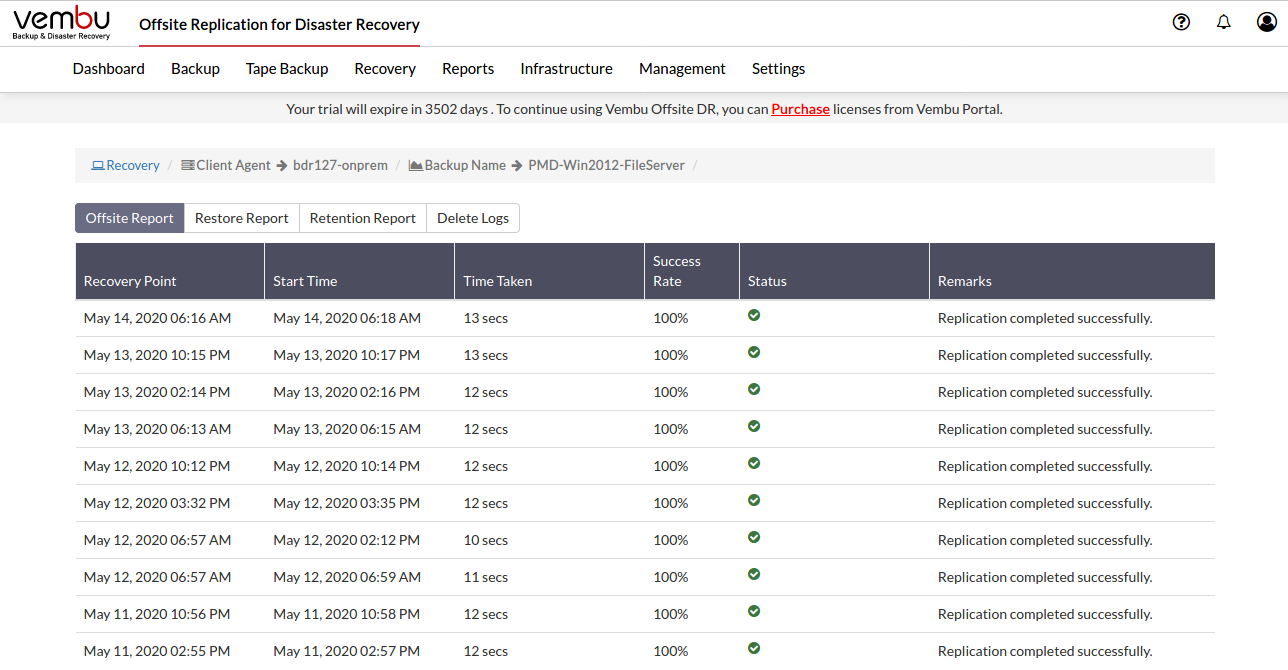Select the Offsite Report tab
This screenshot has width=1288, height=670.
[x=130, y=218]
